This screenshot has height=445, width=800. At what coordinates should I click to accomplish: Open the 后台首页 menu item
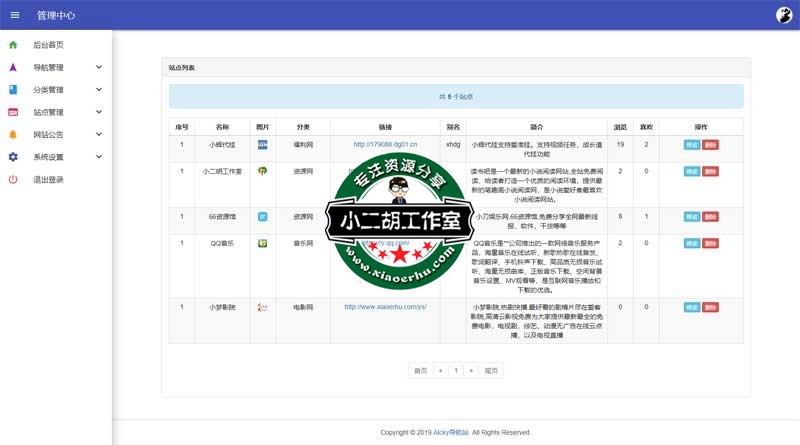49,45
